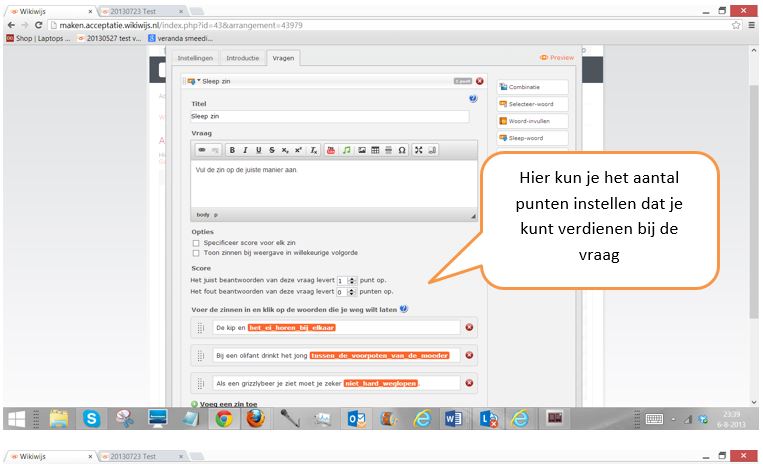Add a Combinatie question type
Viewport: 763px width, 464px height.
[x=532, y=87]
